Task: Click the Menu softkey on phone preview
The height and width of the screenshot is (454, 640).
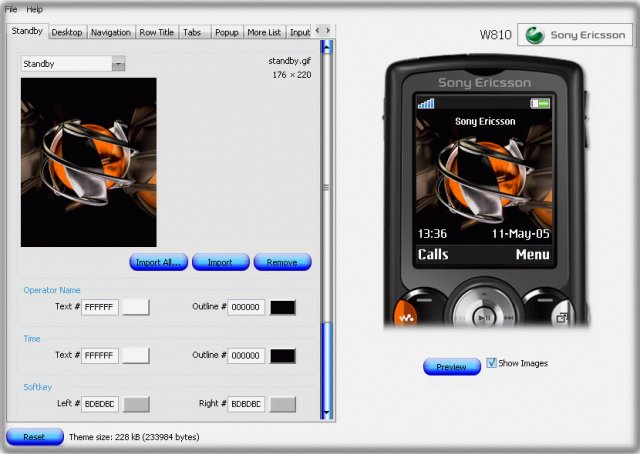Action: click(x=533, y=254)
